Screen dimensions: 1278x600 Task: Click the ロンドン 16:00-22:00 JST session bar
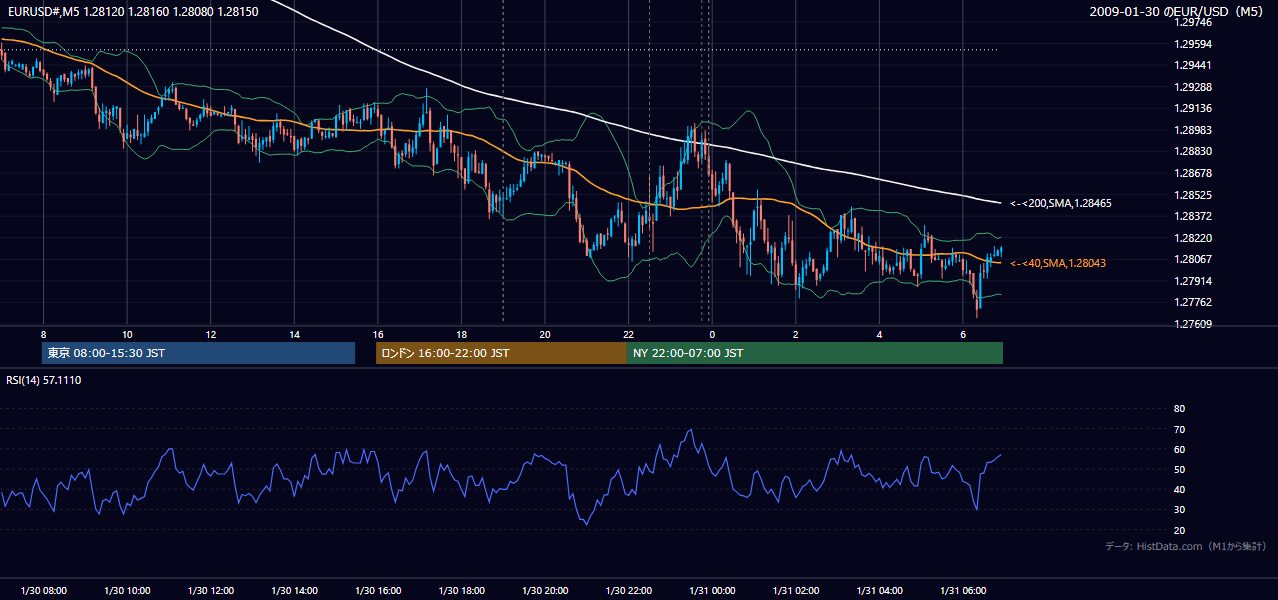(x=501, y=353)
